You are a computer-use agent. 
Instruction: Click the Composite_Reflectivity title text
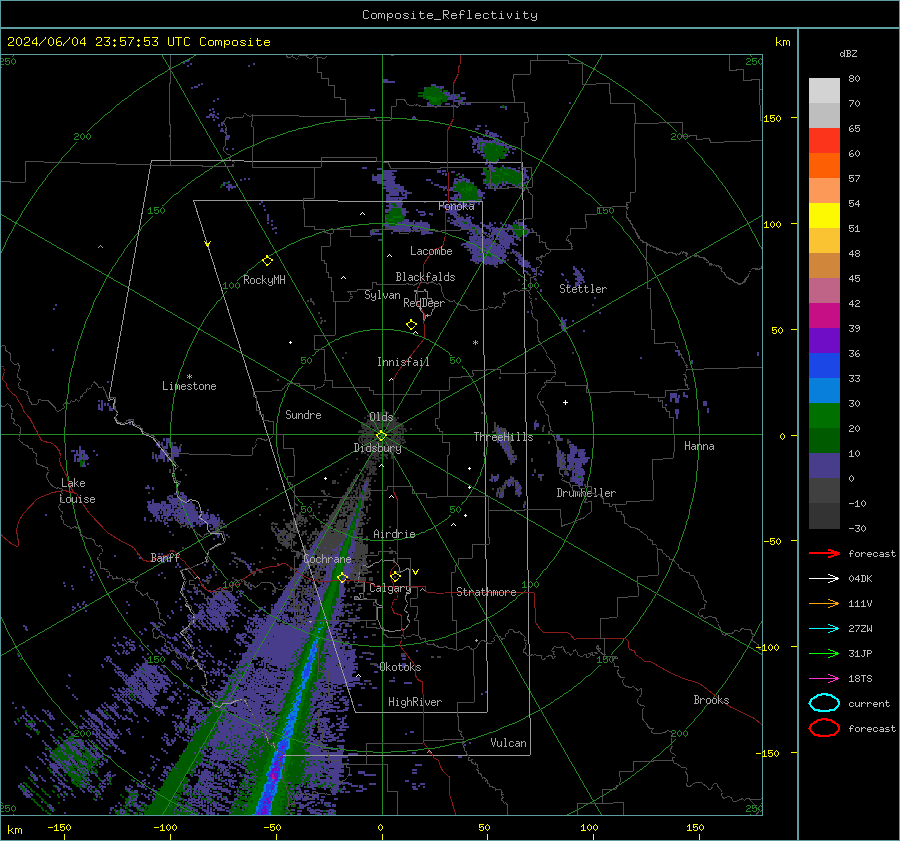point(449,15)
